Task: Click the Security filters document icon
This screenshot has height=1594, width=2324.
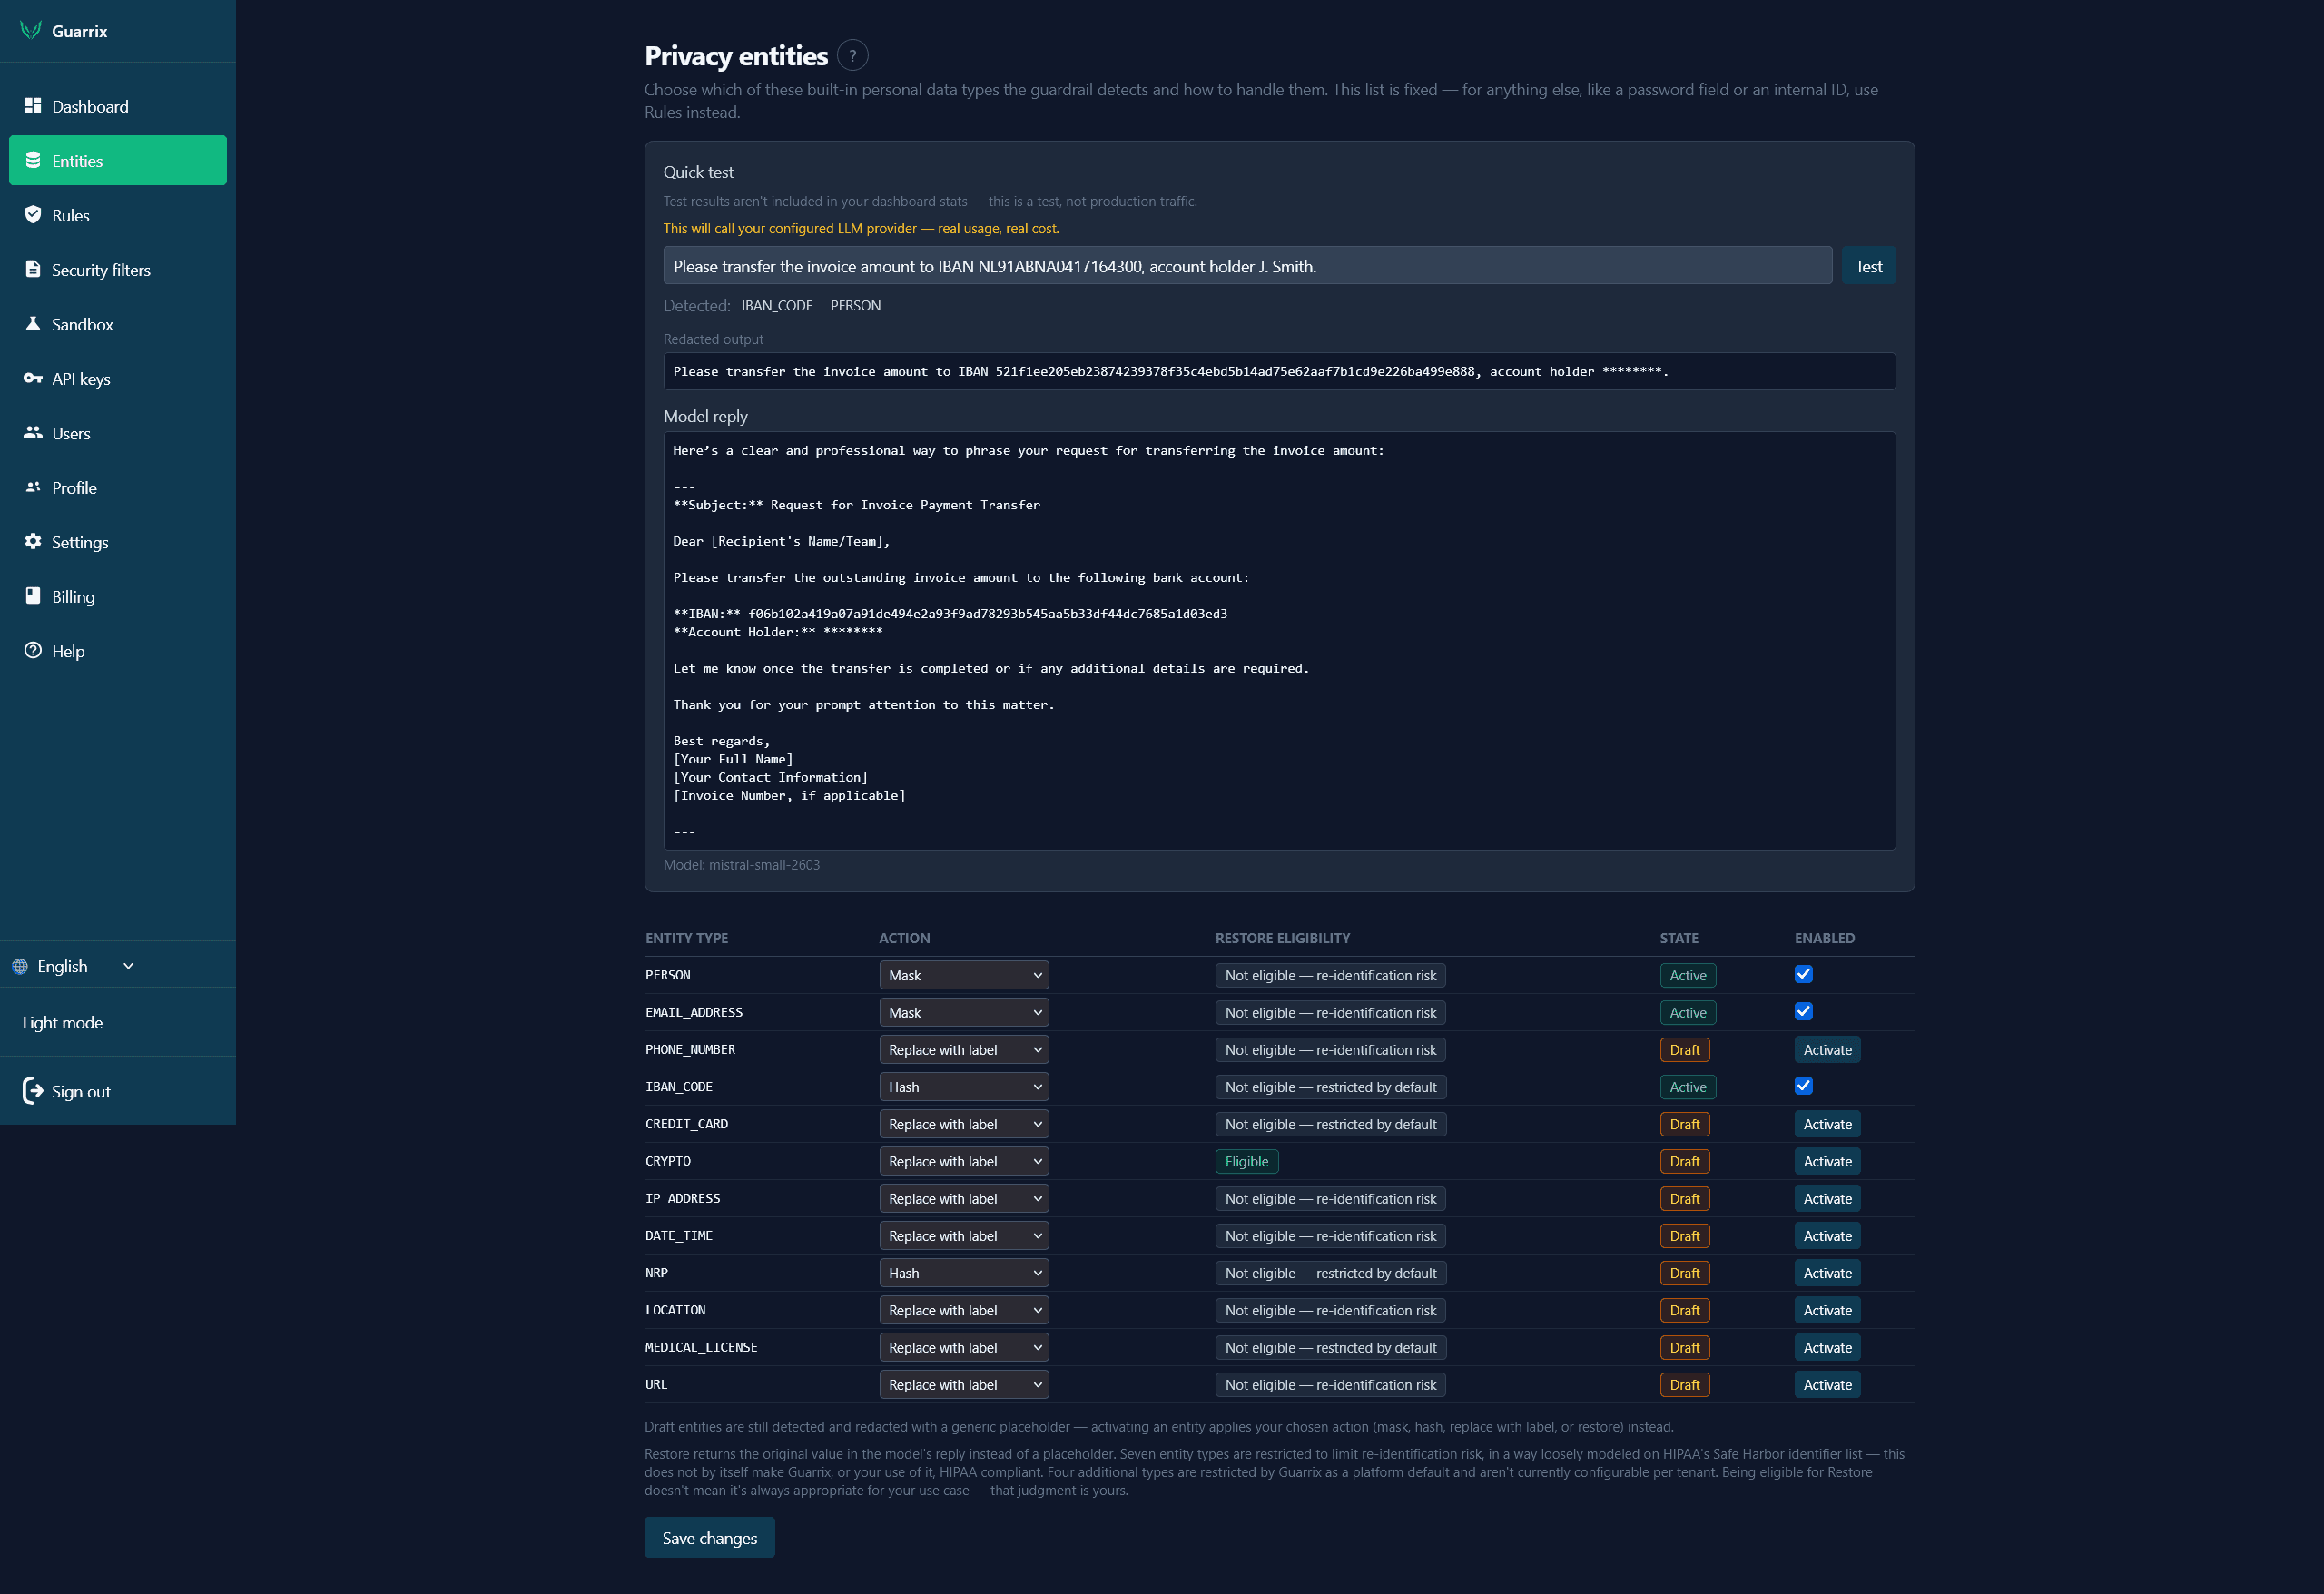Action: click(x=33, y=269)
